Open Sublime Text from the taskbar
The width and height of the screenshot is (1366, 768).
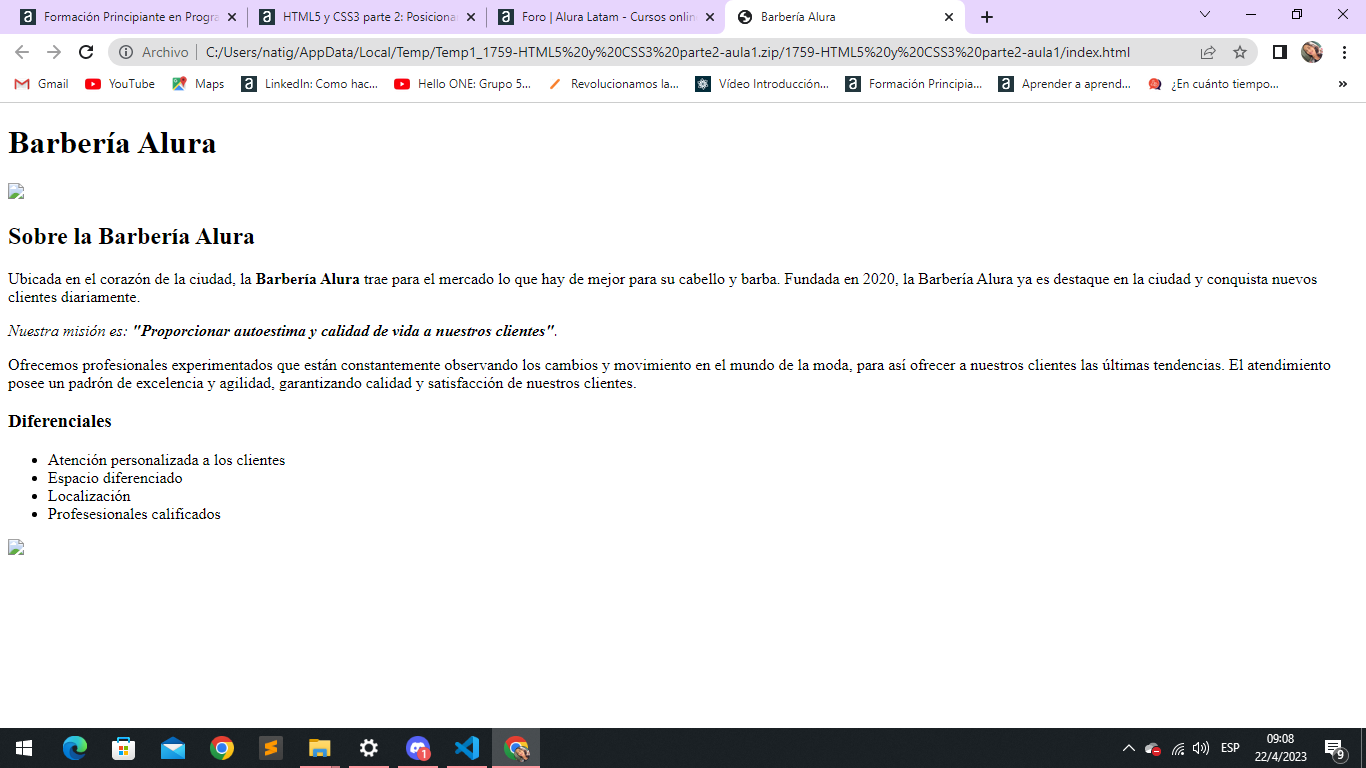point(271,748)
